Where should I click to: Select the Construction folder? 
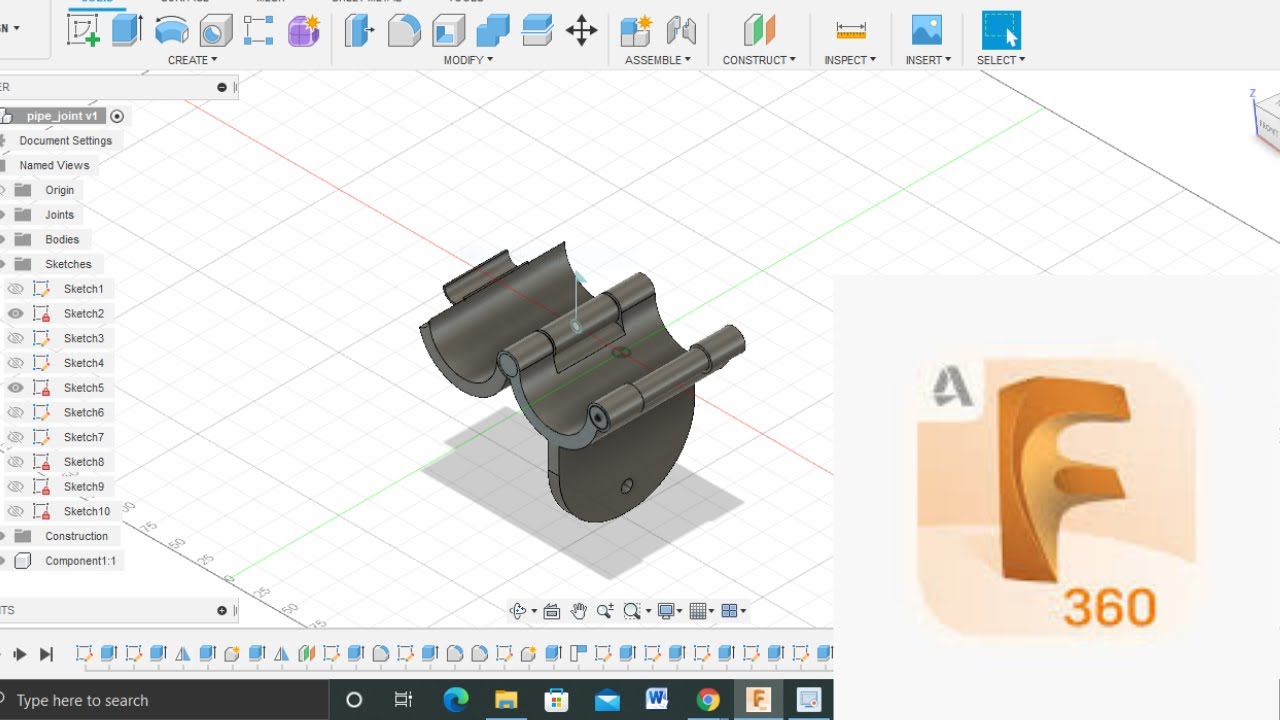pyautogui.click(x=76, y=536)
